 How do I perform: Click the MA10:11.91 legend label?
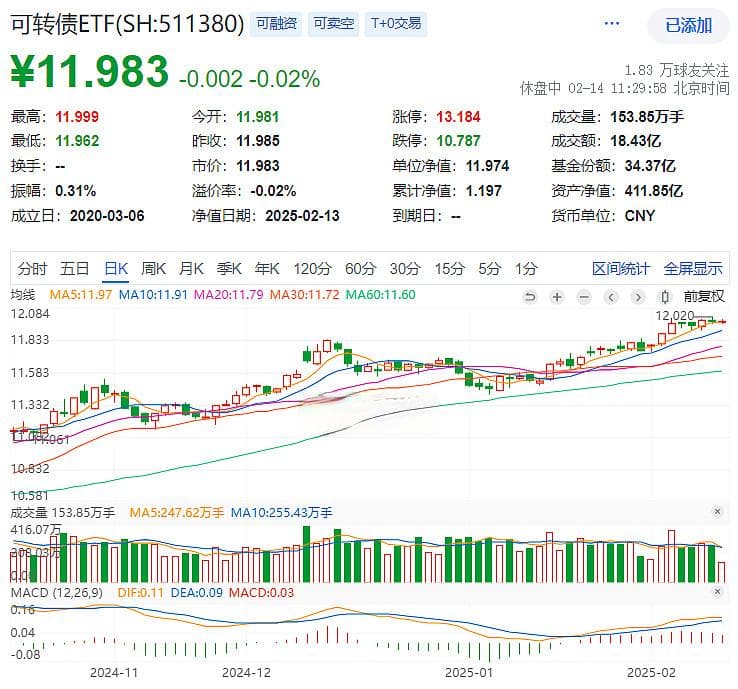click(x=153, y=295)
